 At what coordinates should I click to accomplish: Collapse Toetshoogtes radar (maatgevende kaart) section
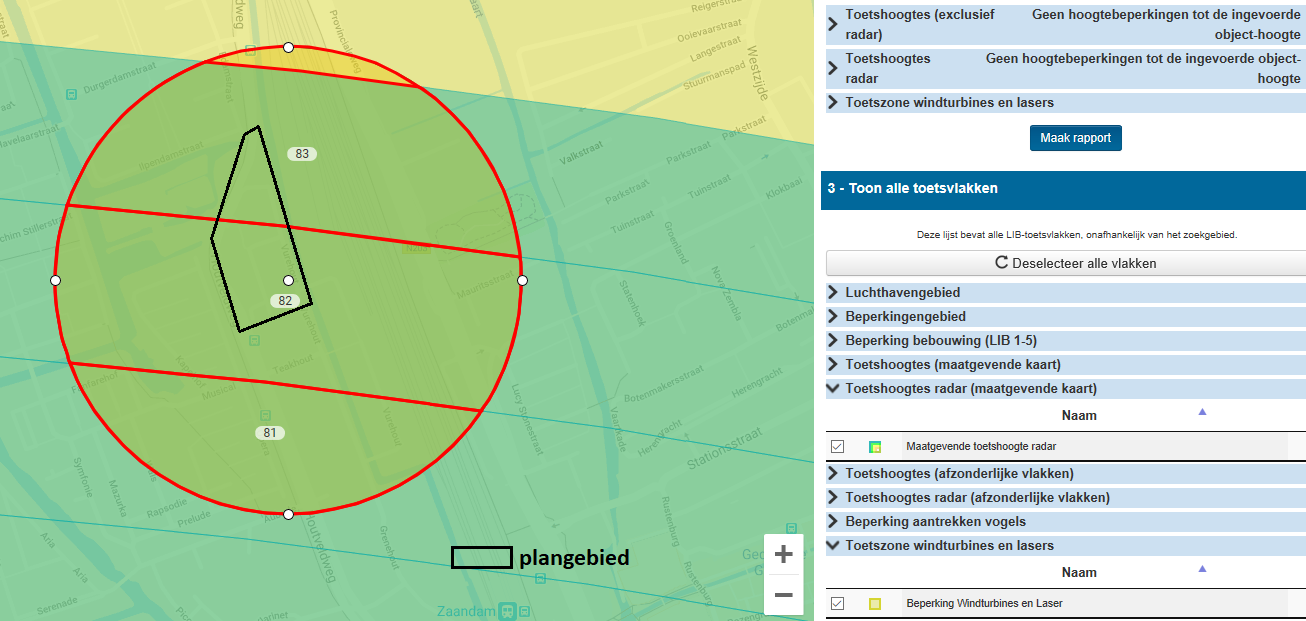tap(970, 389)
